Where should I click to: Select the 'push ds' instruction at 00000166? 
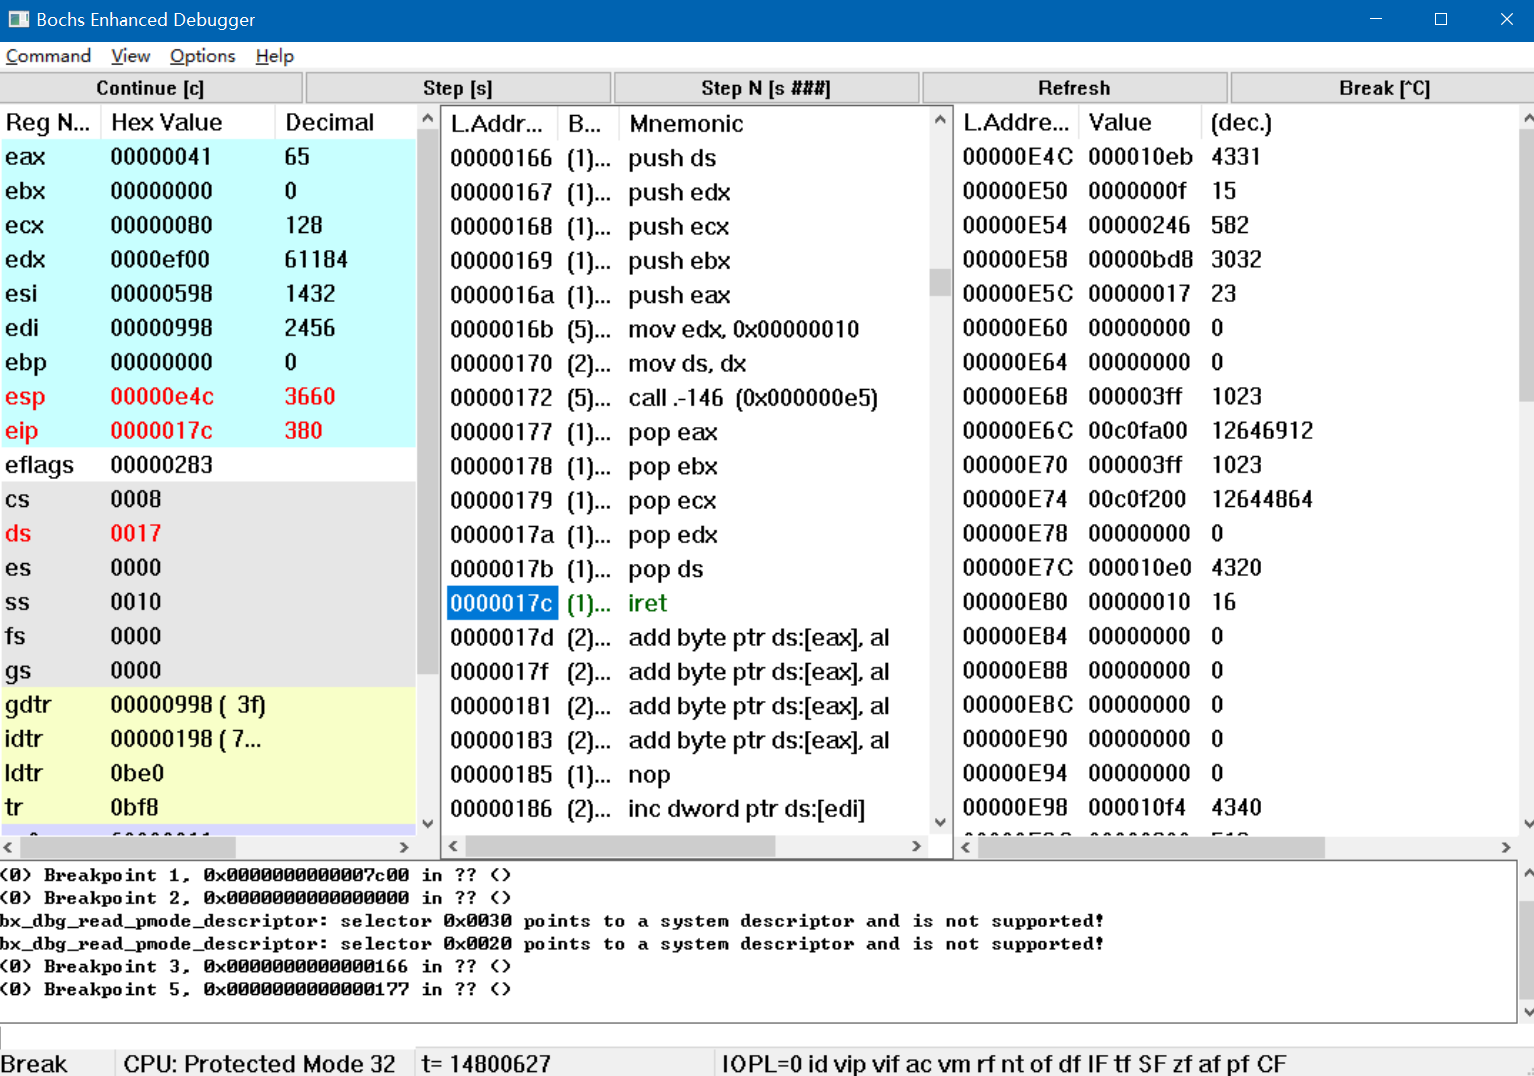tap(687, 158)
